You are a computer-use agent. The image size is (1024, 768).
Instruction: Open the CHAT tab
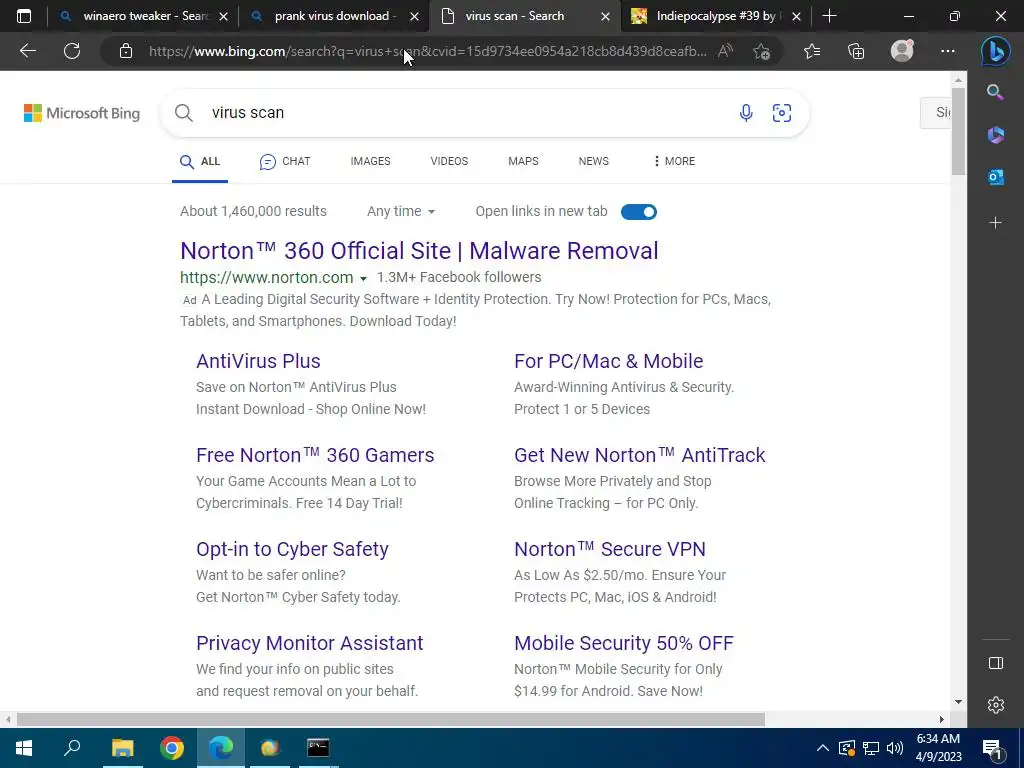285,161
